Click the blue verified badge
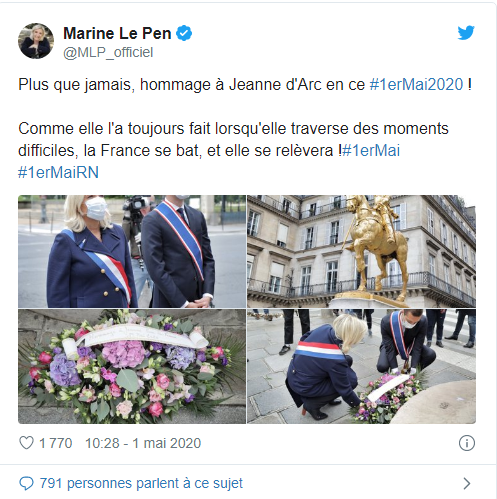The width and height of the screenshot is (497, 499). tap(184, 33)
